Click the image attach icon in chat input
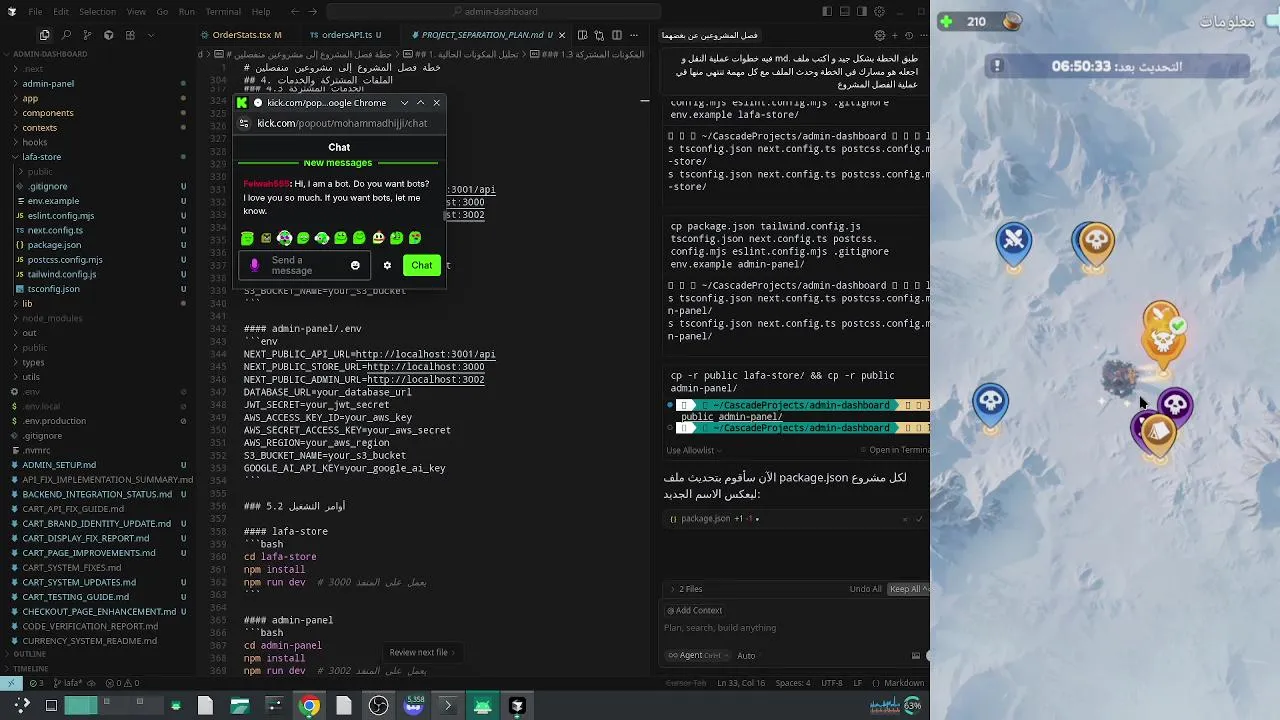This screenshot has width=1280, height=720. [x=915, y=656]
